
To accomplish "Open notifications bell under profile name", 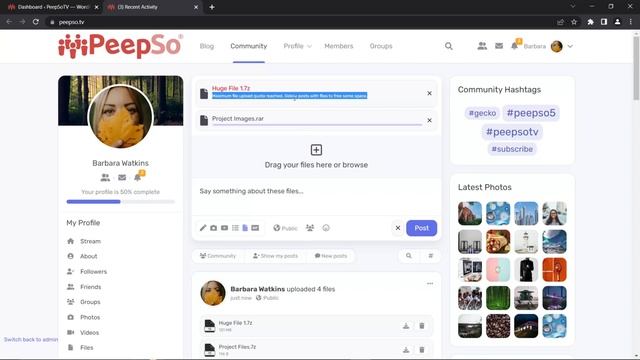I will pos(138,178).
